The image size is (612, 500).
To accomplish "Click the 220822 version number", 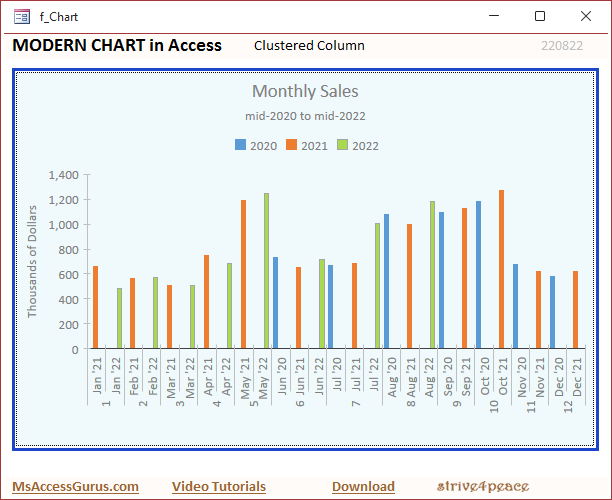I will [x=561, y=46].
